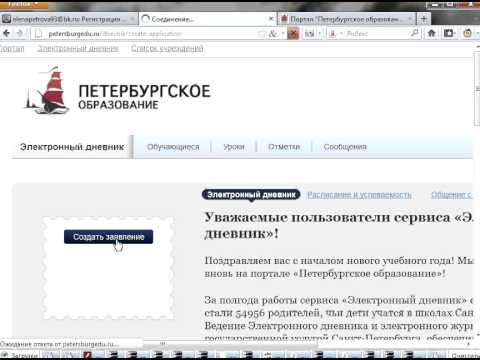Image resolution: width=480 pixels, height=360 pixels.
Task: Stop page loading with the red X button
Action: [x=293, y=33]
